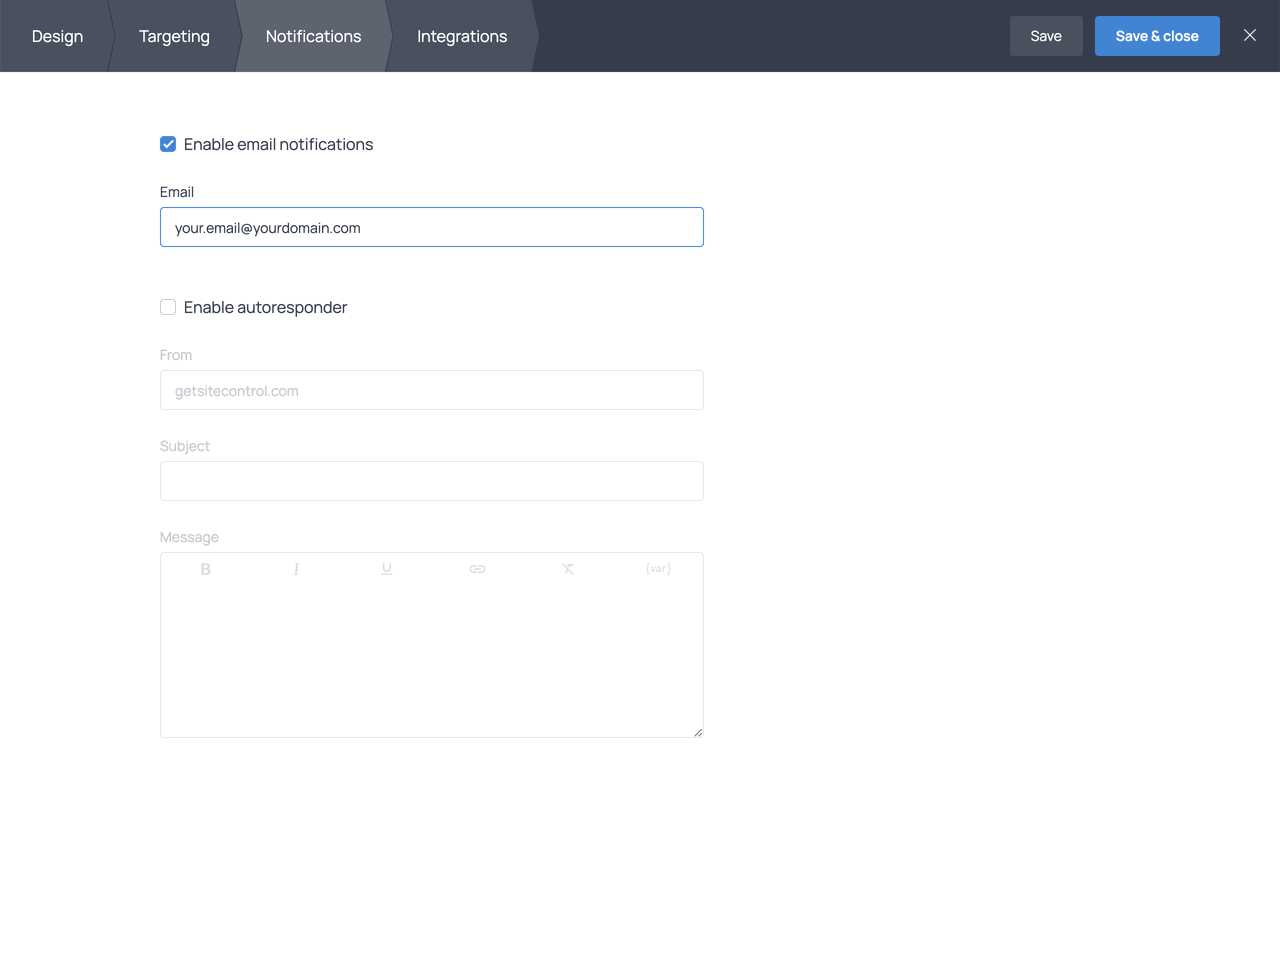Click inside the Email input field
The height and width of the screenshot is (960, 1280).
pos(431,227)
